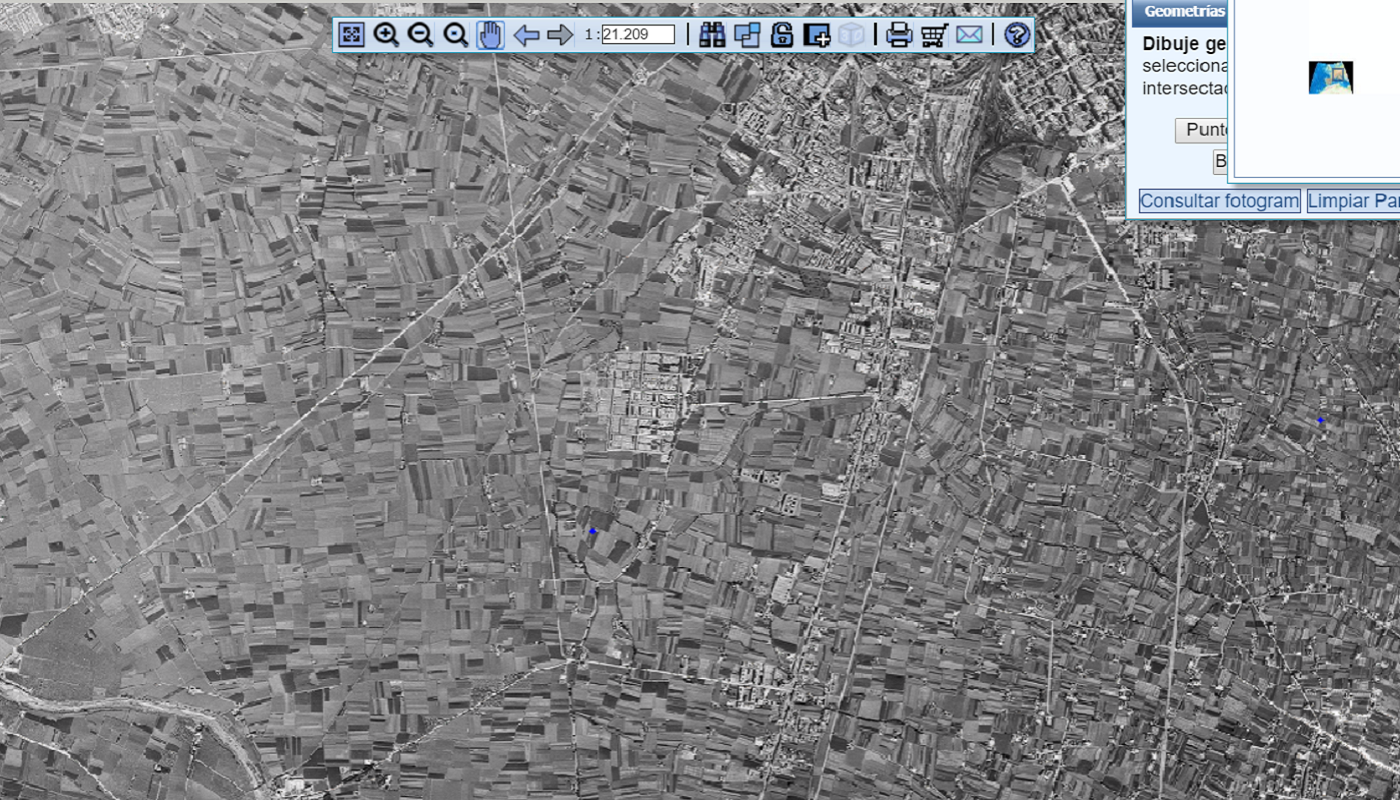The width and height of the screenshot is (1400, 800).
Task: Click the Consultar fotogram button
Action: coord(1219,201)
